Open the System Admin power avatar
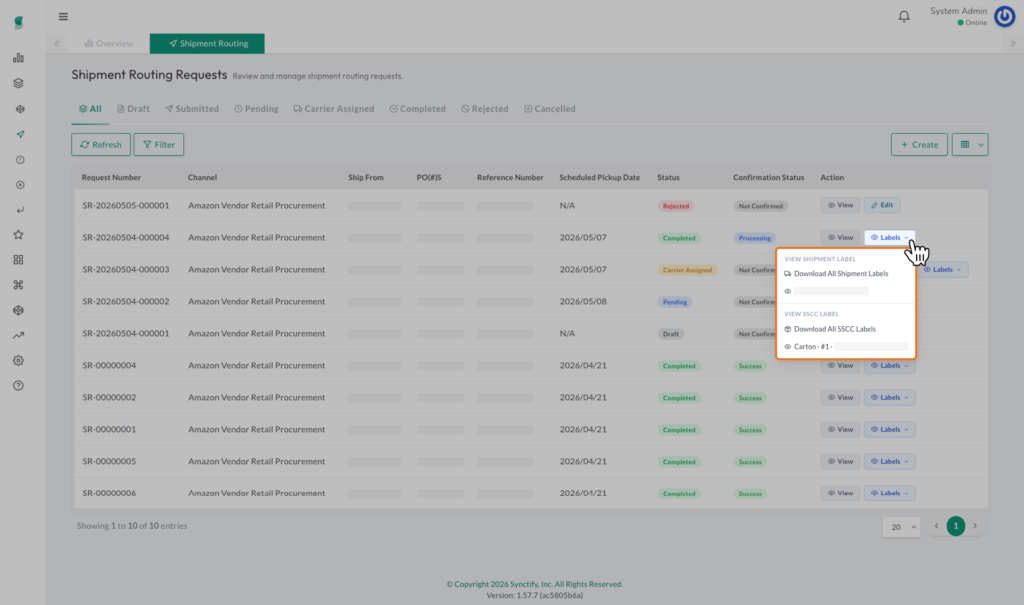Image resolution: width=1024 pixels, height=605 pixels. pyautogui.click(x=1004, y=16)
